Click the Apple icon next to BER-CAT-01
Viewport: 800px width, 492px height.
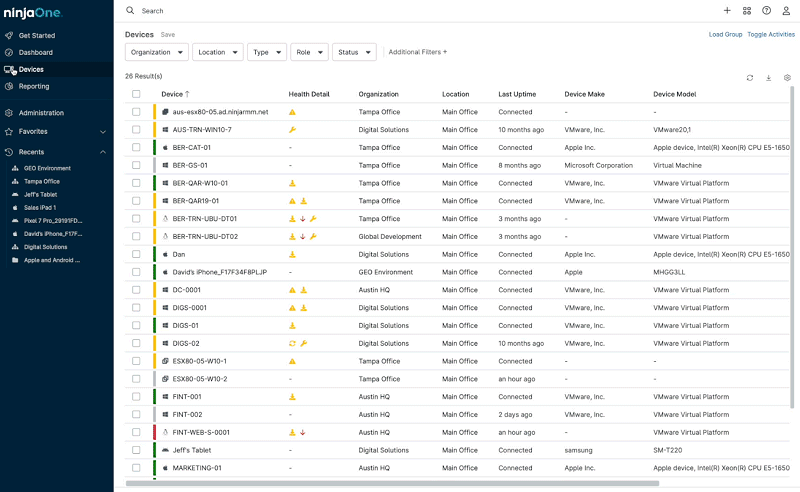165,147
